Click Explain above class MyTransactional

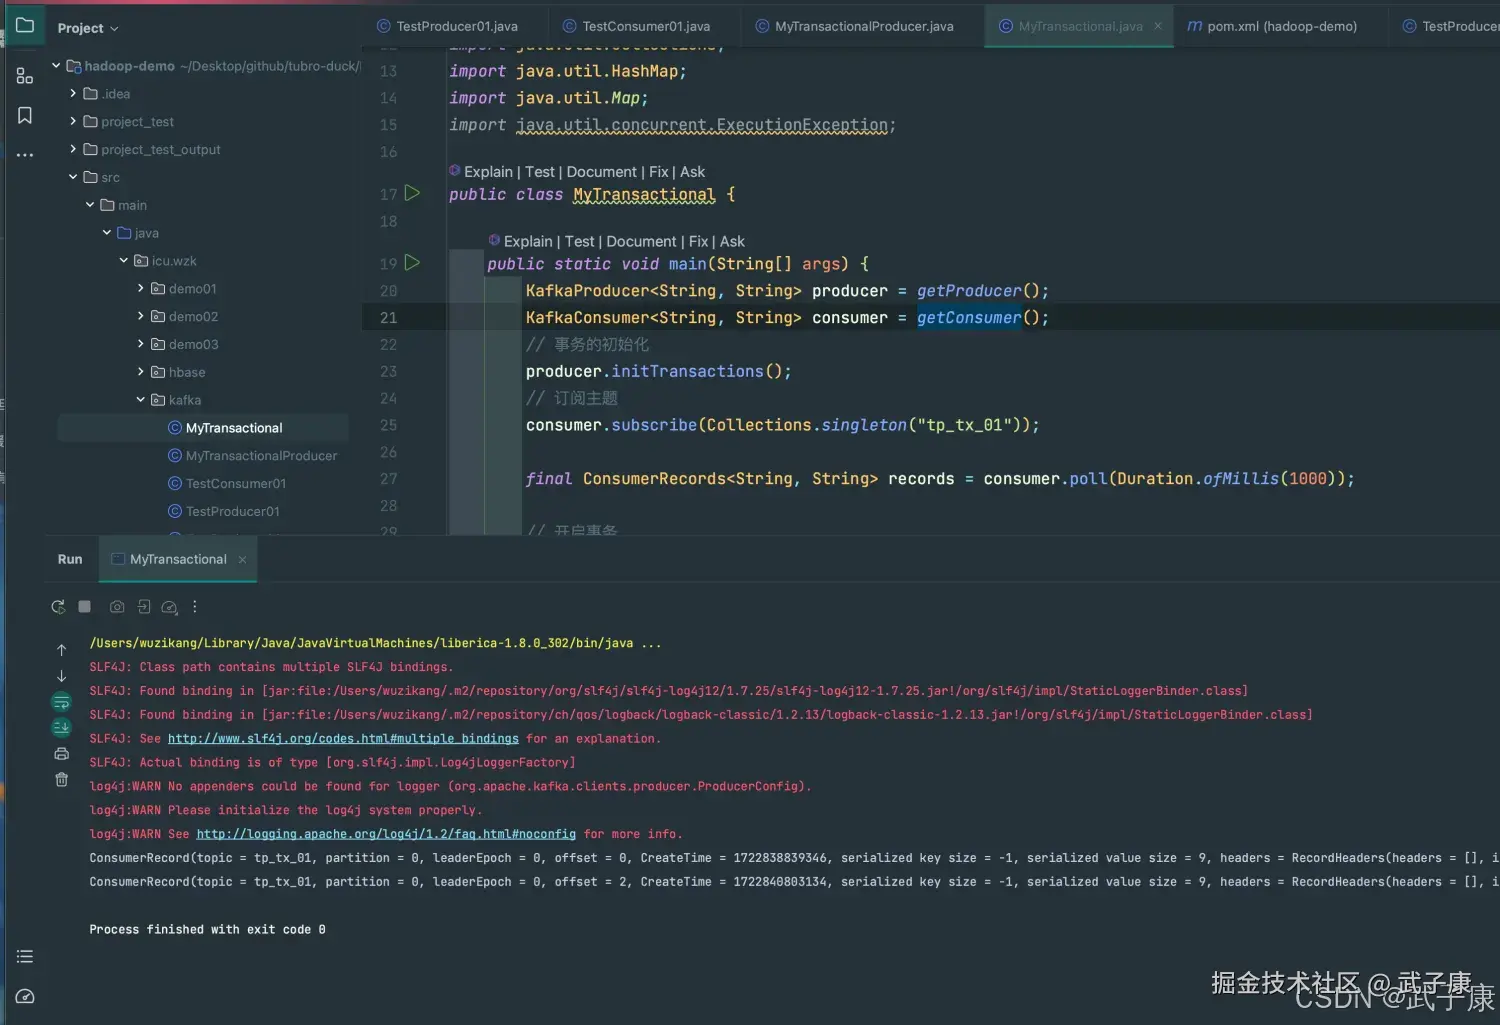click(488, 172)
